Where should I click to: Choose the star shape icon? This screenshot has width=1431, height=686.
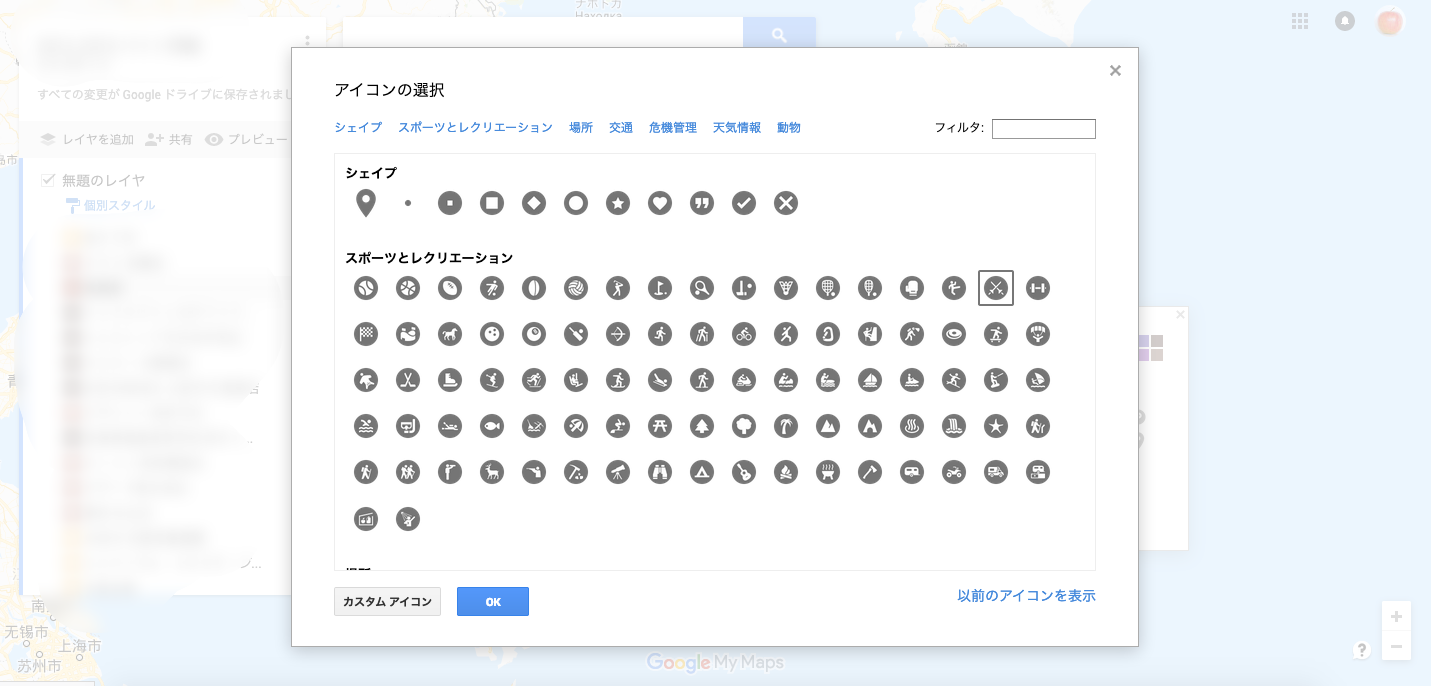[x=618, y=204]
